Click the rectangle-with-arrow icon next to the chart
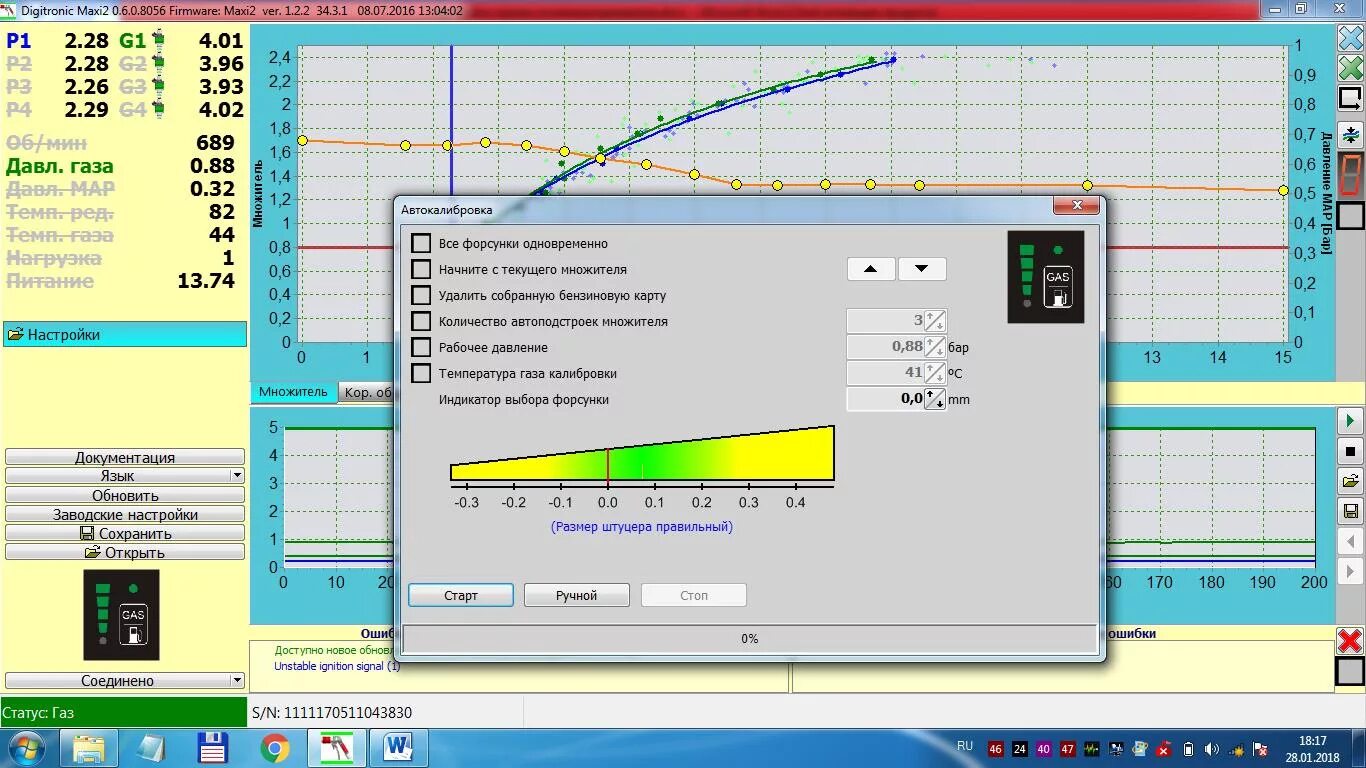The width and height of the screenshot is (1366, 768). 1350,99
